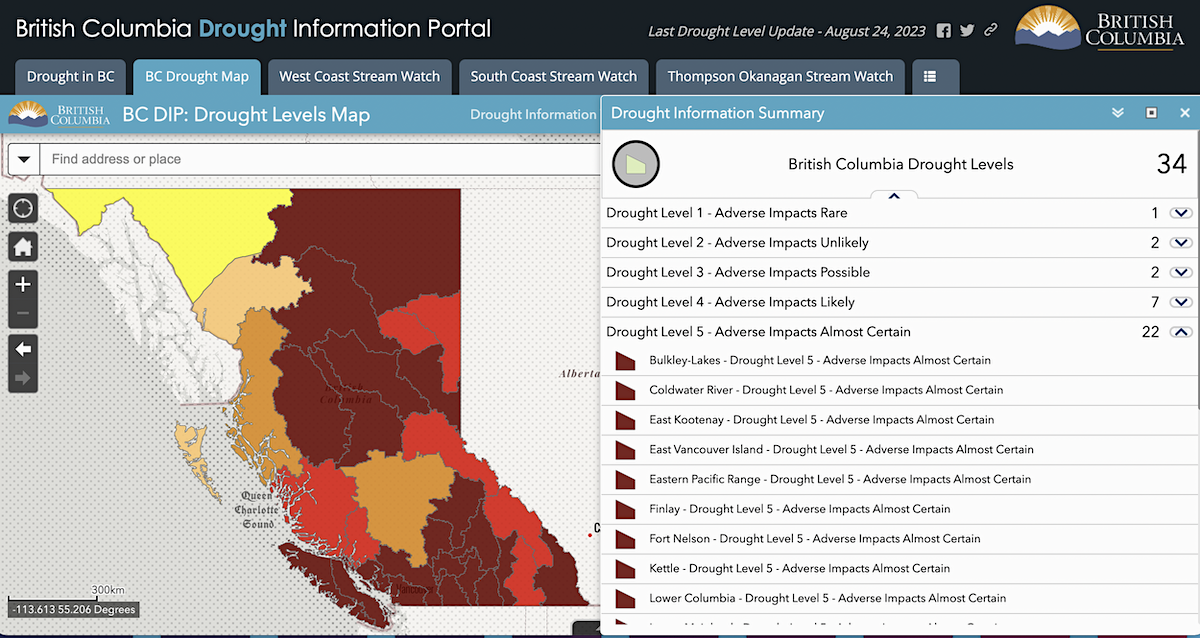The height and width of the screenshot is (638, 1200).
Task: Reset map with the Home extent button
Action: tap(23, 246)
